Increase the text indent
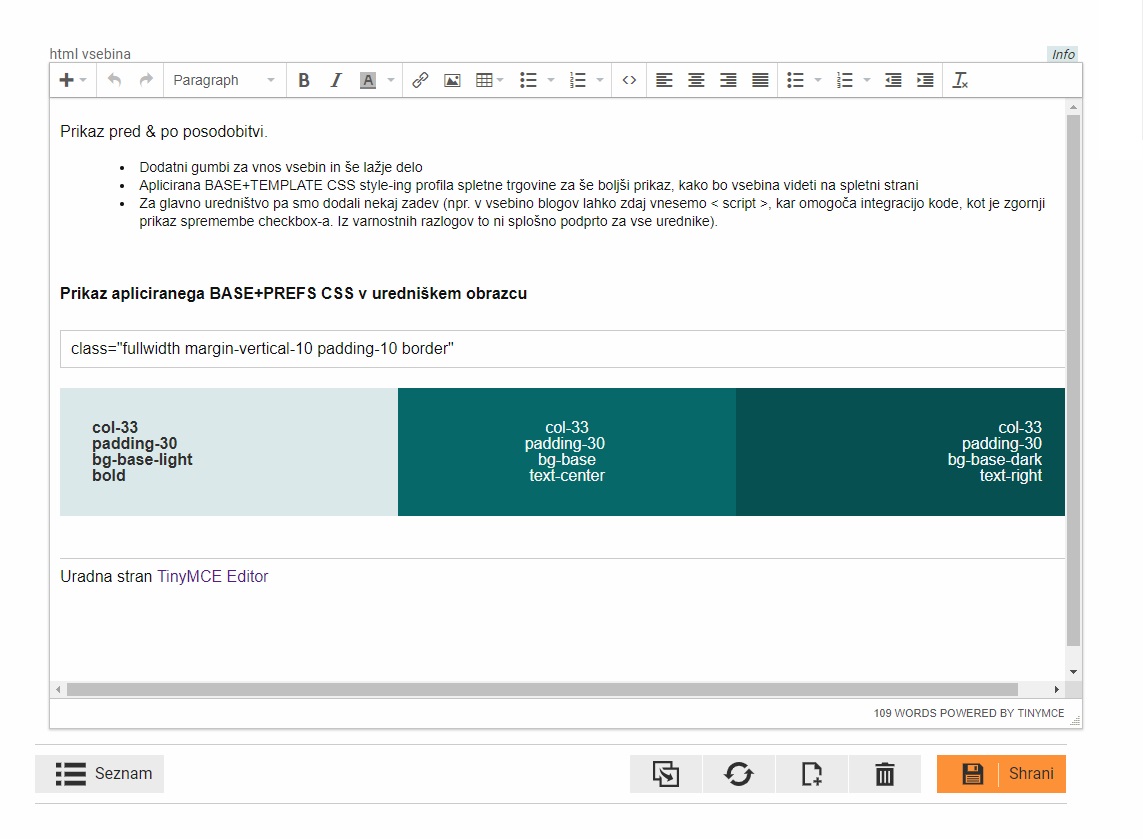Viewport: 1143px width, 839px height. 924,80
